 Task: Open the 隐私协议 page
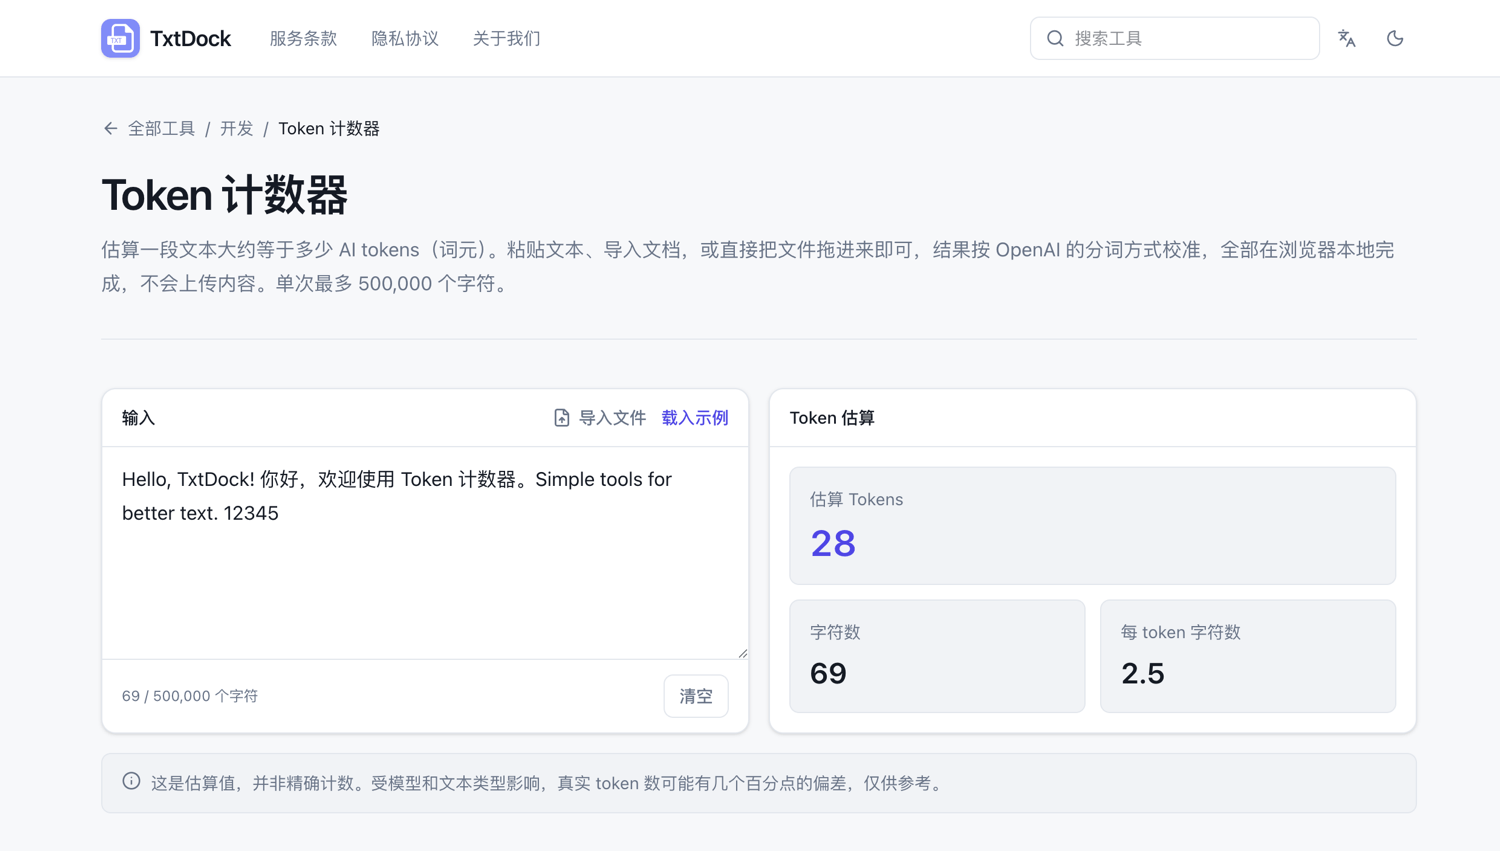(405, 38)
